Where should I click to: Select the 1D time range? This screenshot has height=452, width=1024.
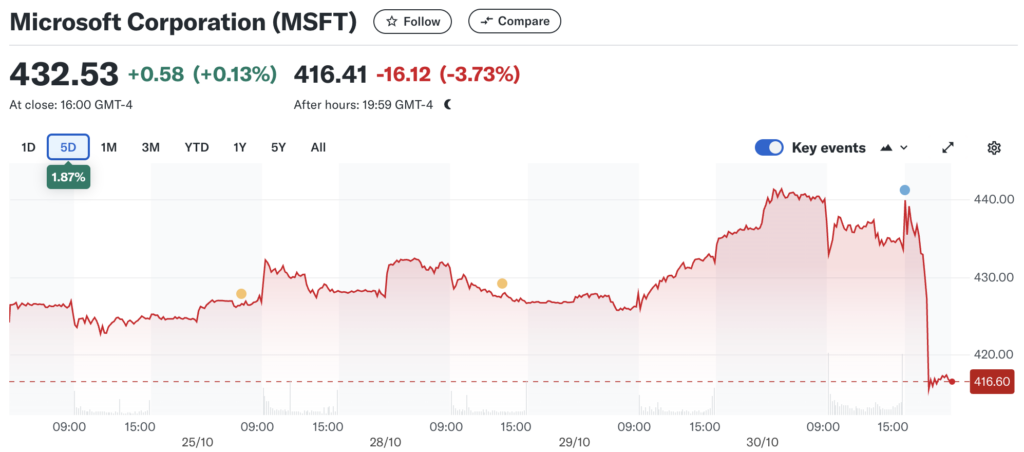[28, 148]
